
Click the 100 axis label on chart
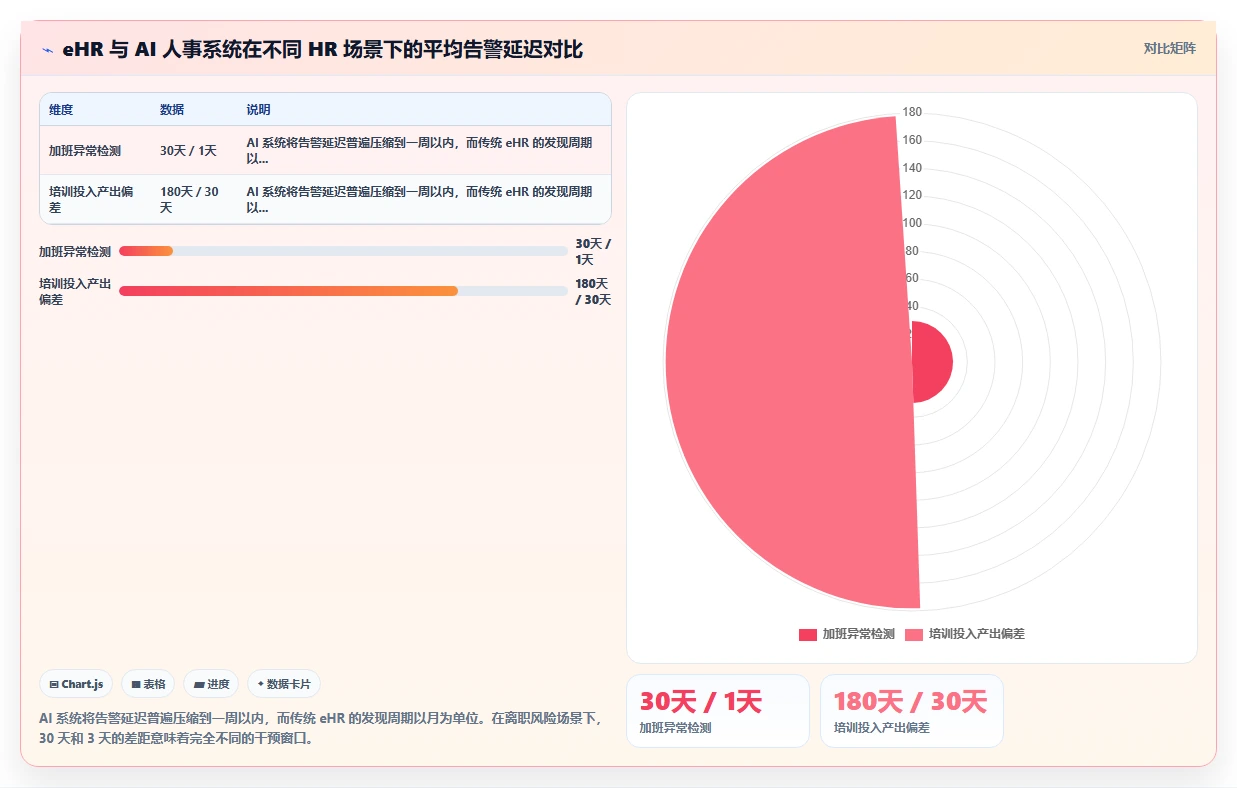(912, 223)
